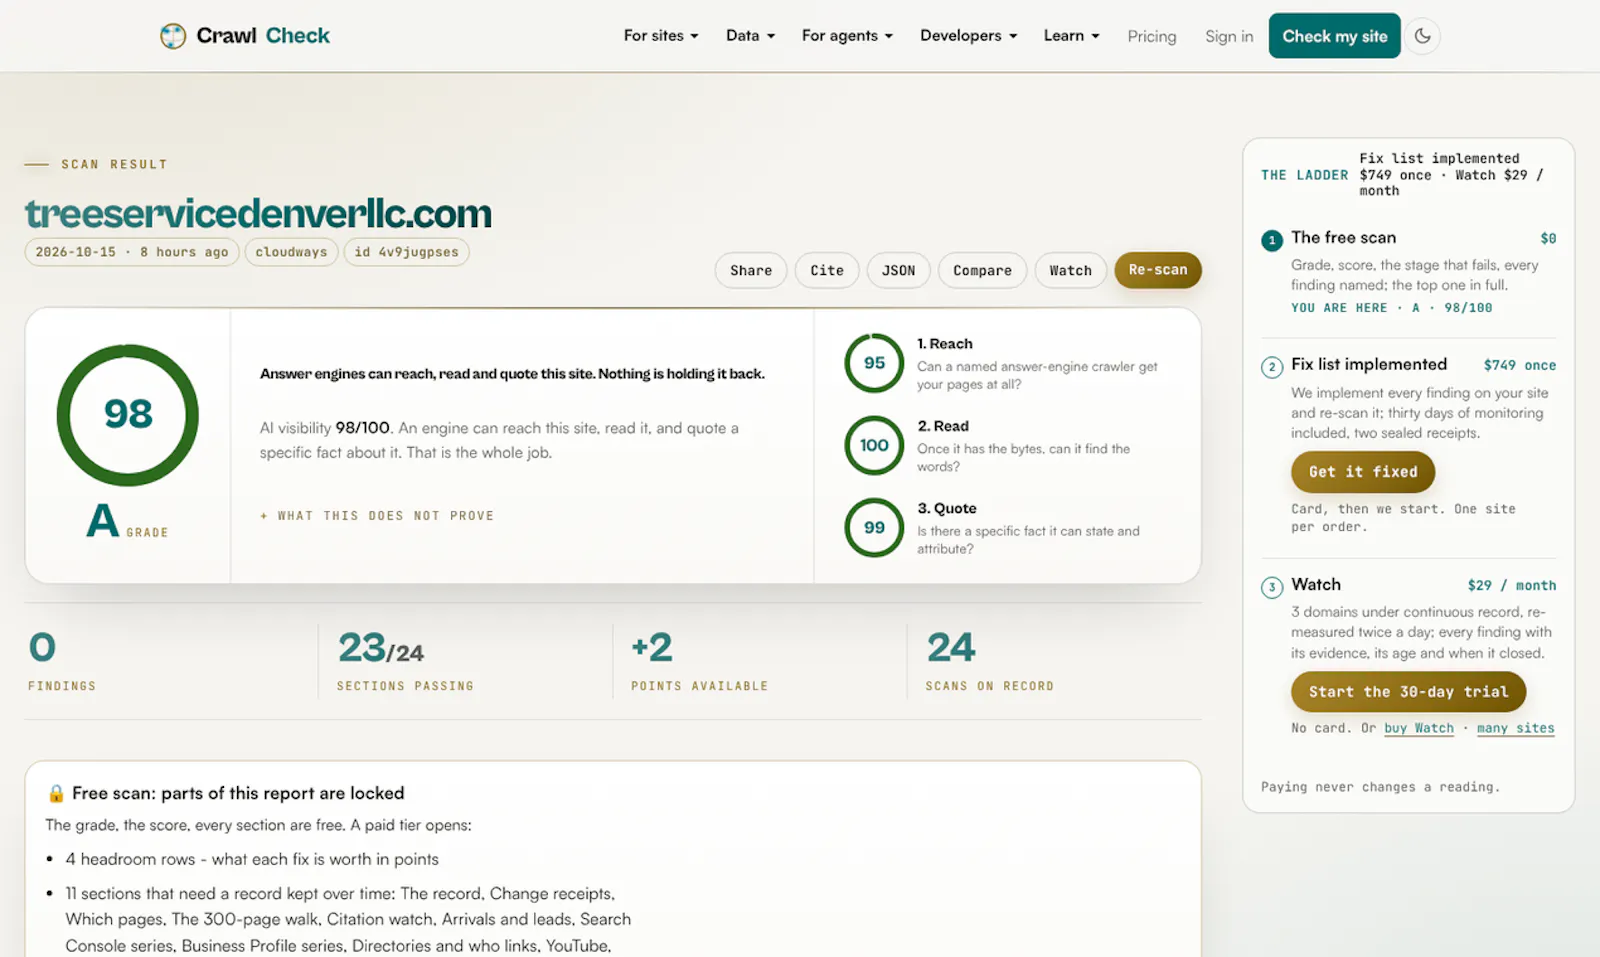Toggle dark mode with the moon icon
This screenshot has width=1600, height=957.
(x=1422, y=36)
